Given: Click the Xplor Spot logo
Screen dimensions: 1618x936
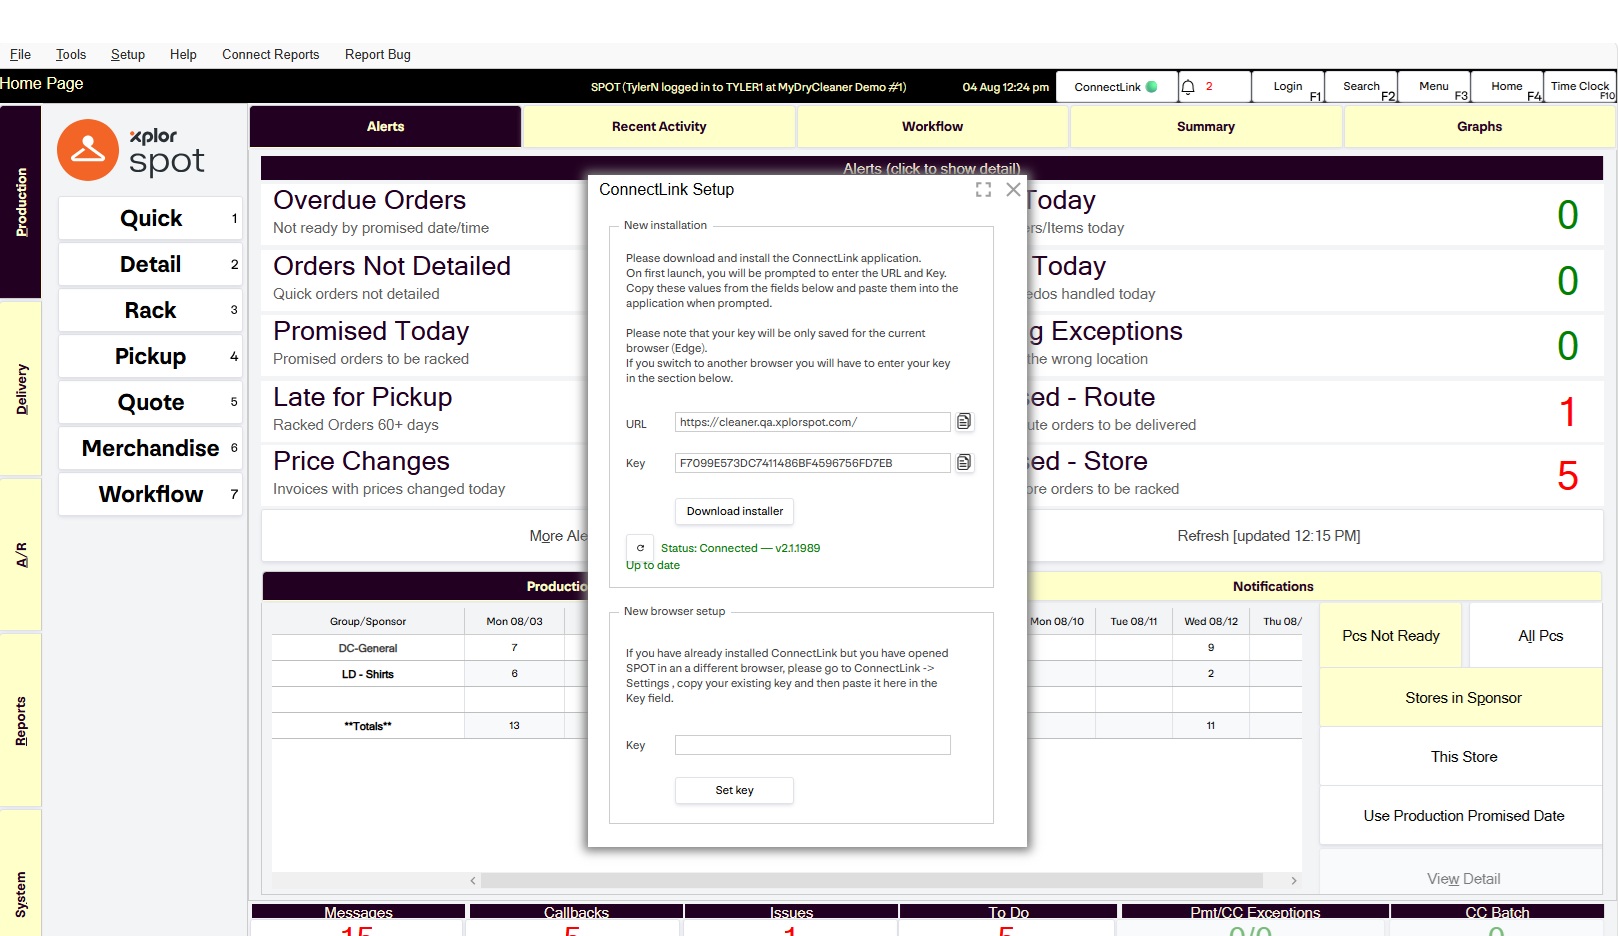Looking at the screenshot, I should pos(132,150).
